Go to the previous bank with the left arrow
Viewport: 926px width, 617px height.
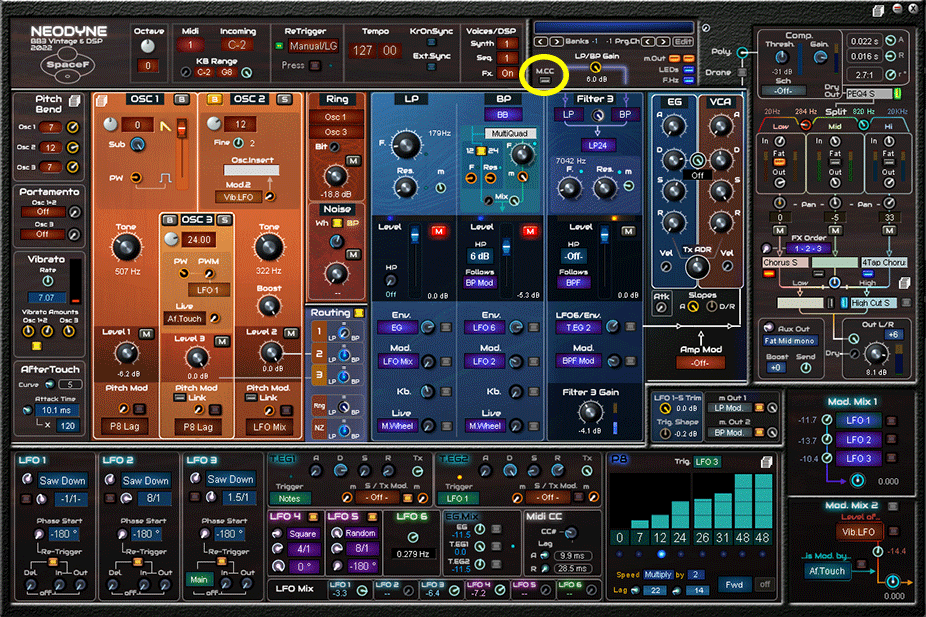pos(540,41)
